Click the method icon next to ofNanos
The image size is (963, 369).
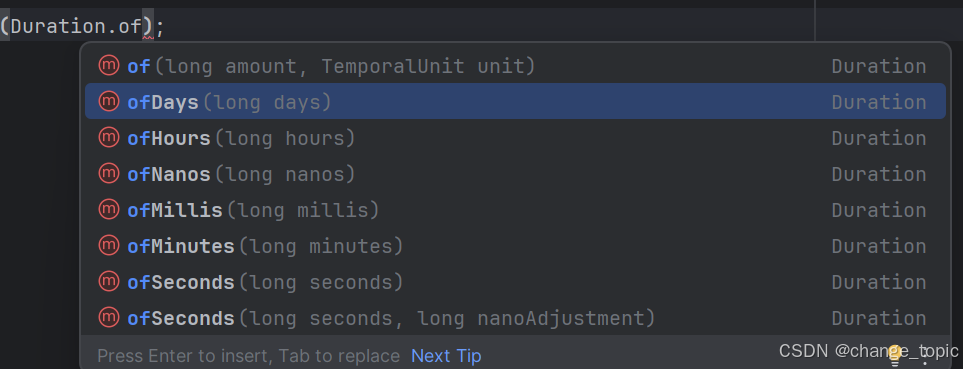[x=109, y=174]
